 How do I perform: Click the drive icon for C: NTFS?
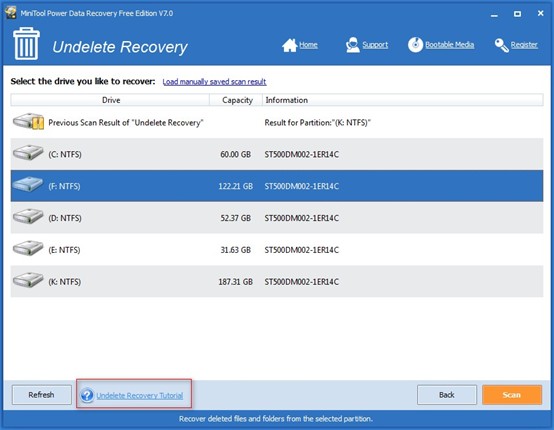coord(28,153)
